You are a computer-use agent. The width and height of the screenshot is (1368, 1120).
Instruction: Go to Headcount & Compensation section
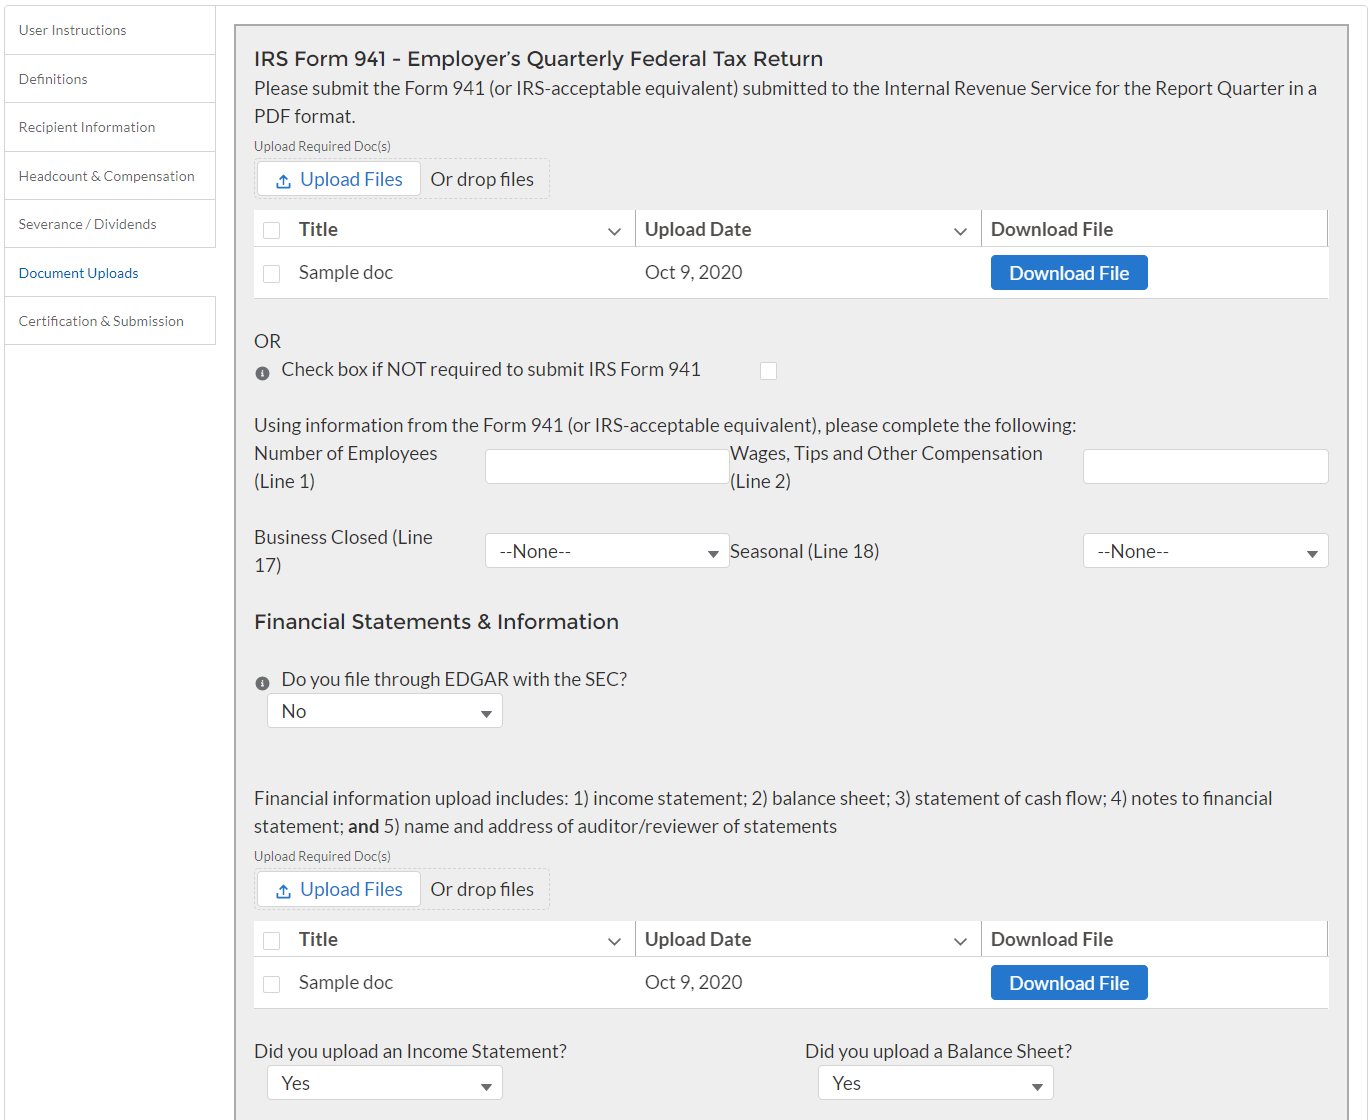click(107, 176)
